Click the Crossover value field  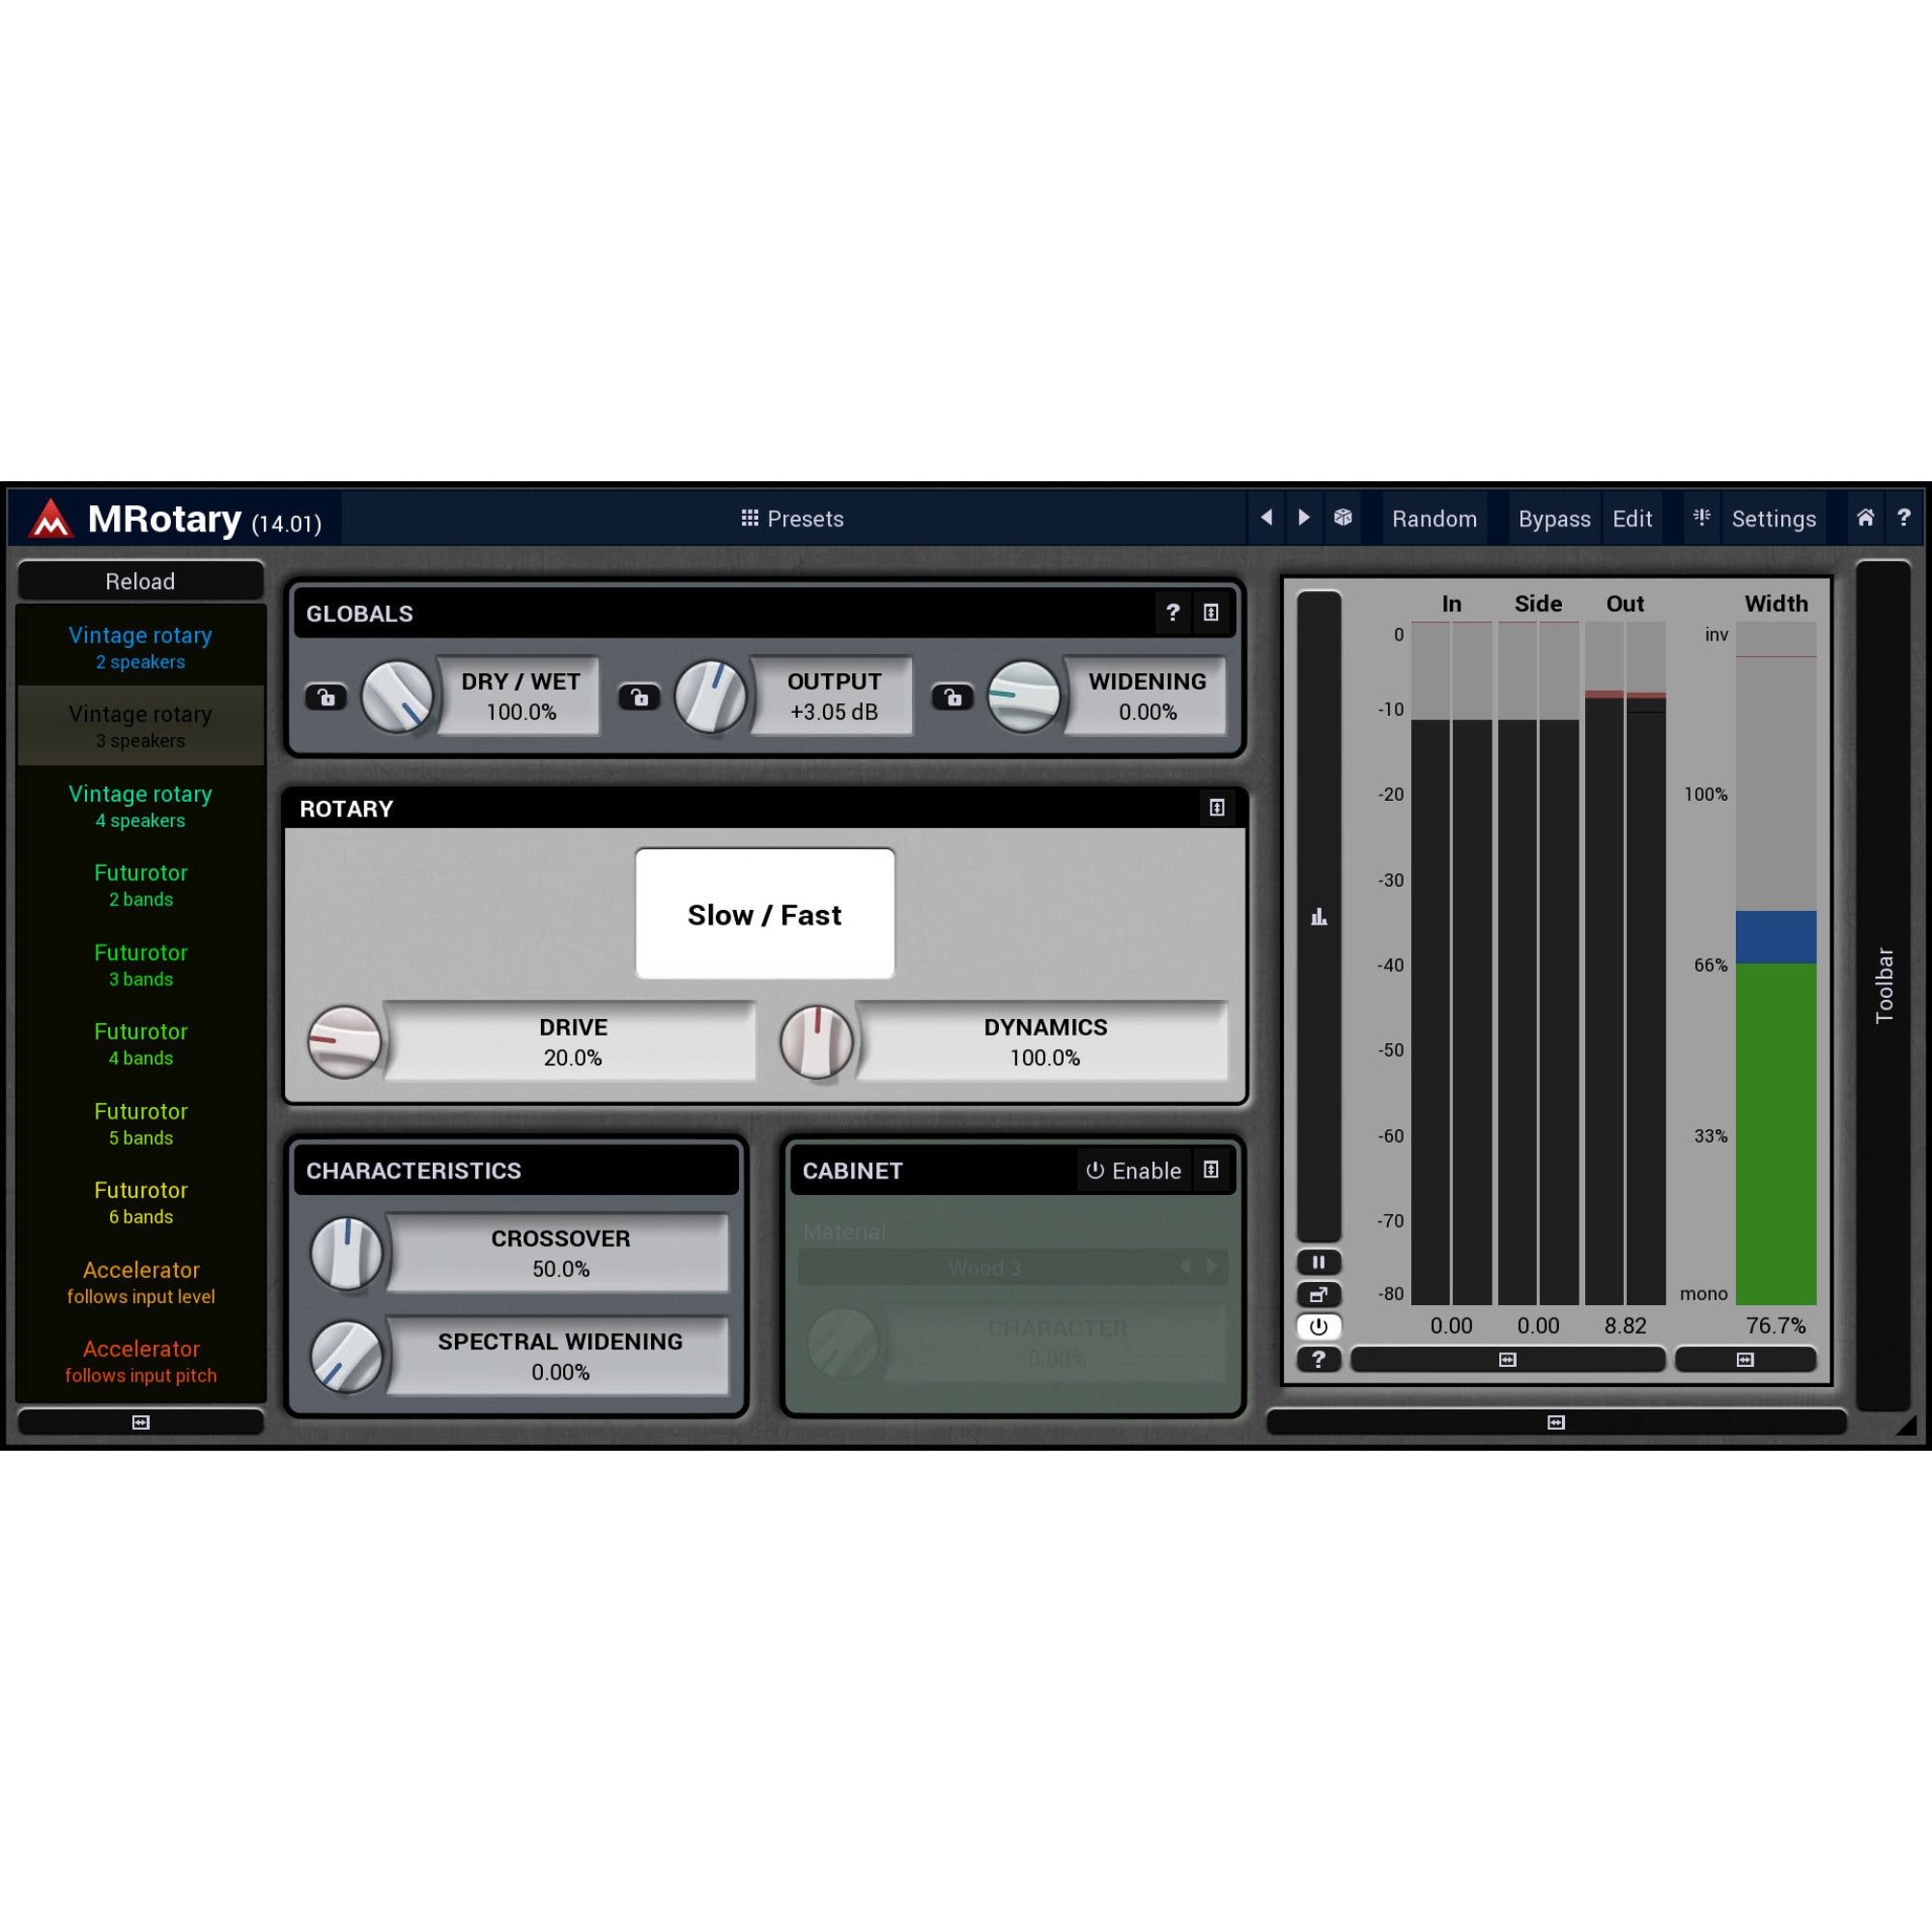coord(560,1253)
